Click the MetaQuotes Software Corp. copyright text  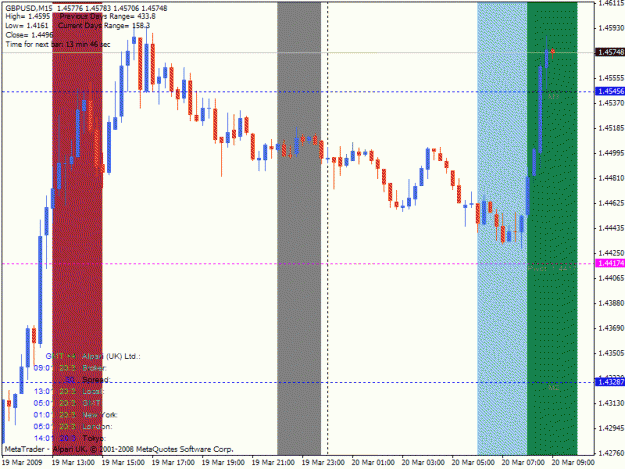point(119,449)
